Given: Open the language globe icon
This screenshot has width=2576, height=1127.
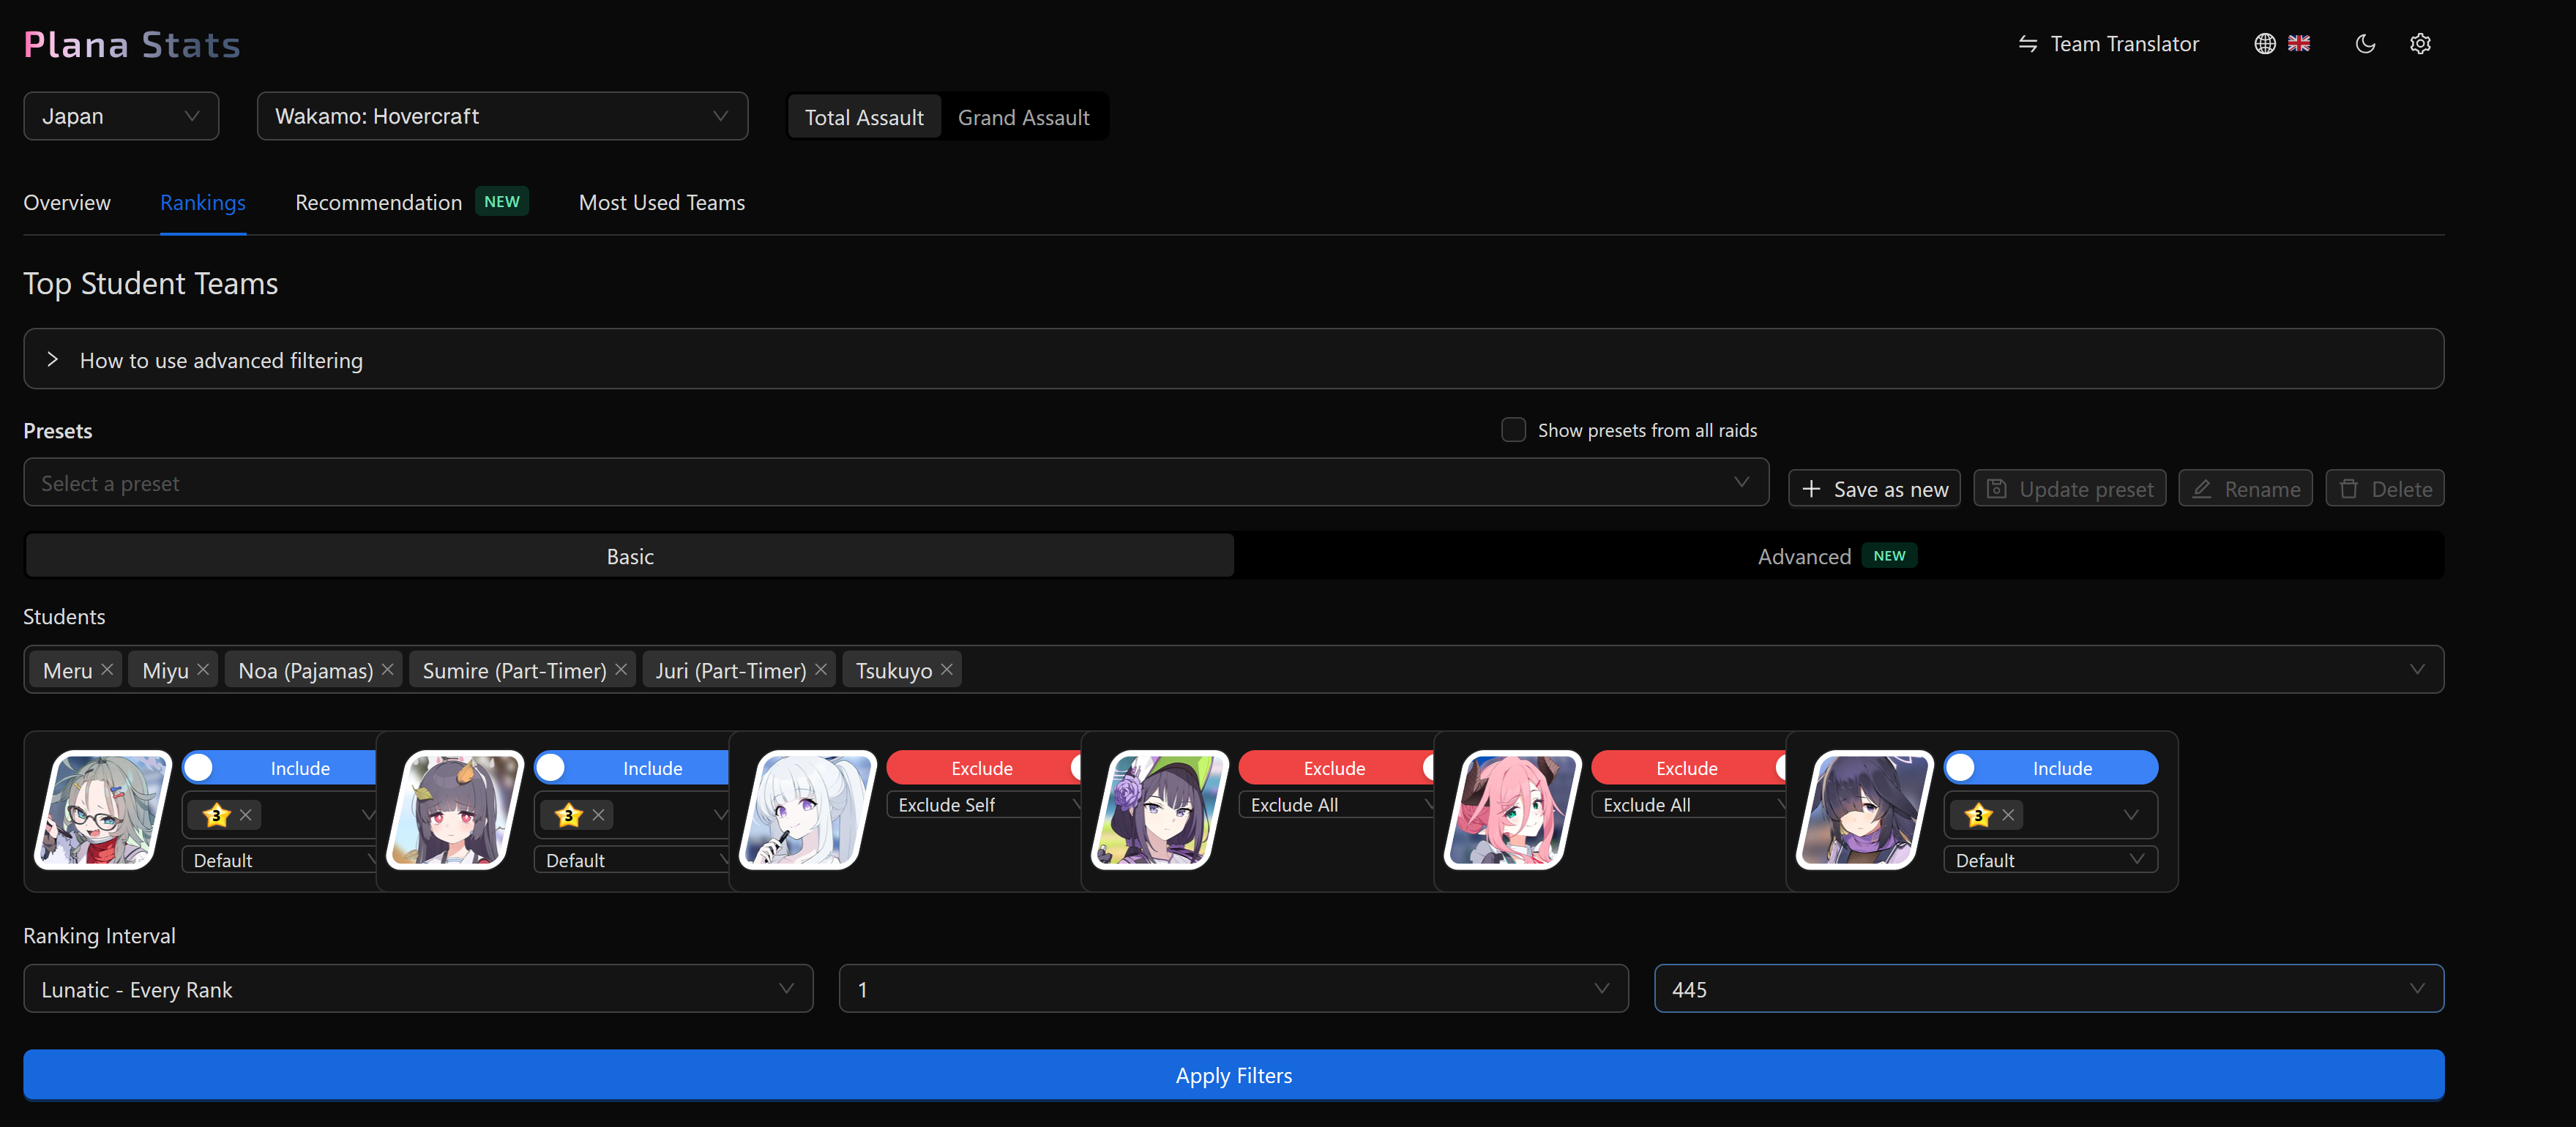Looking at the screenshot, I should click(2264, 44).
